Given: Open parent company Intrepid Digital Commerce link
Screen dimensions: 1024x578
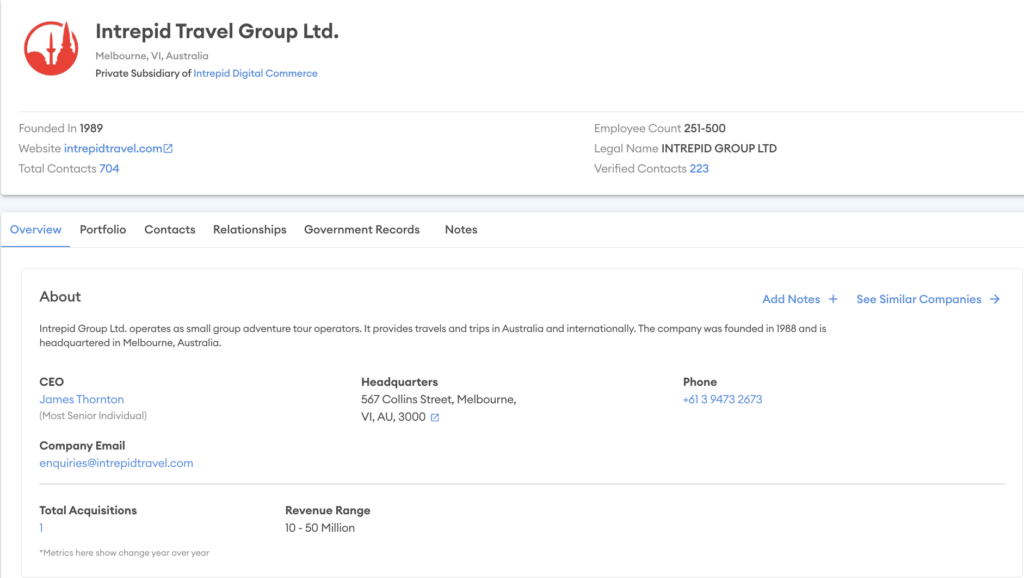Looking at the screenshot, I should click(255, 73).
